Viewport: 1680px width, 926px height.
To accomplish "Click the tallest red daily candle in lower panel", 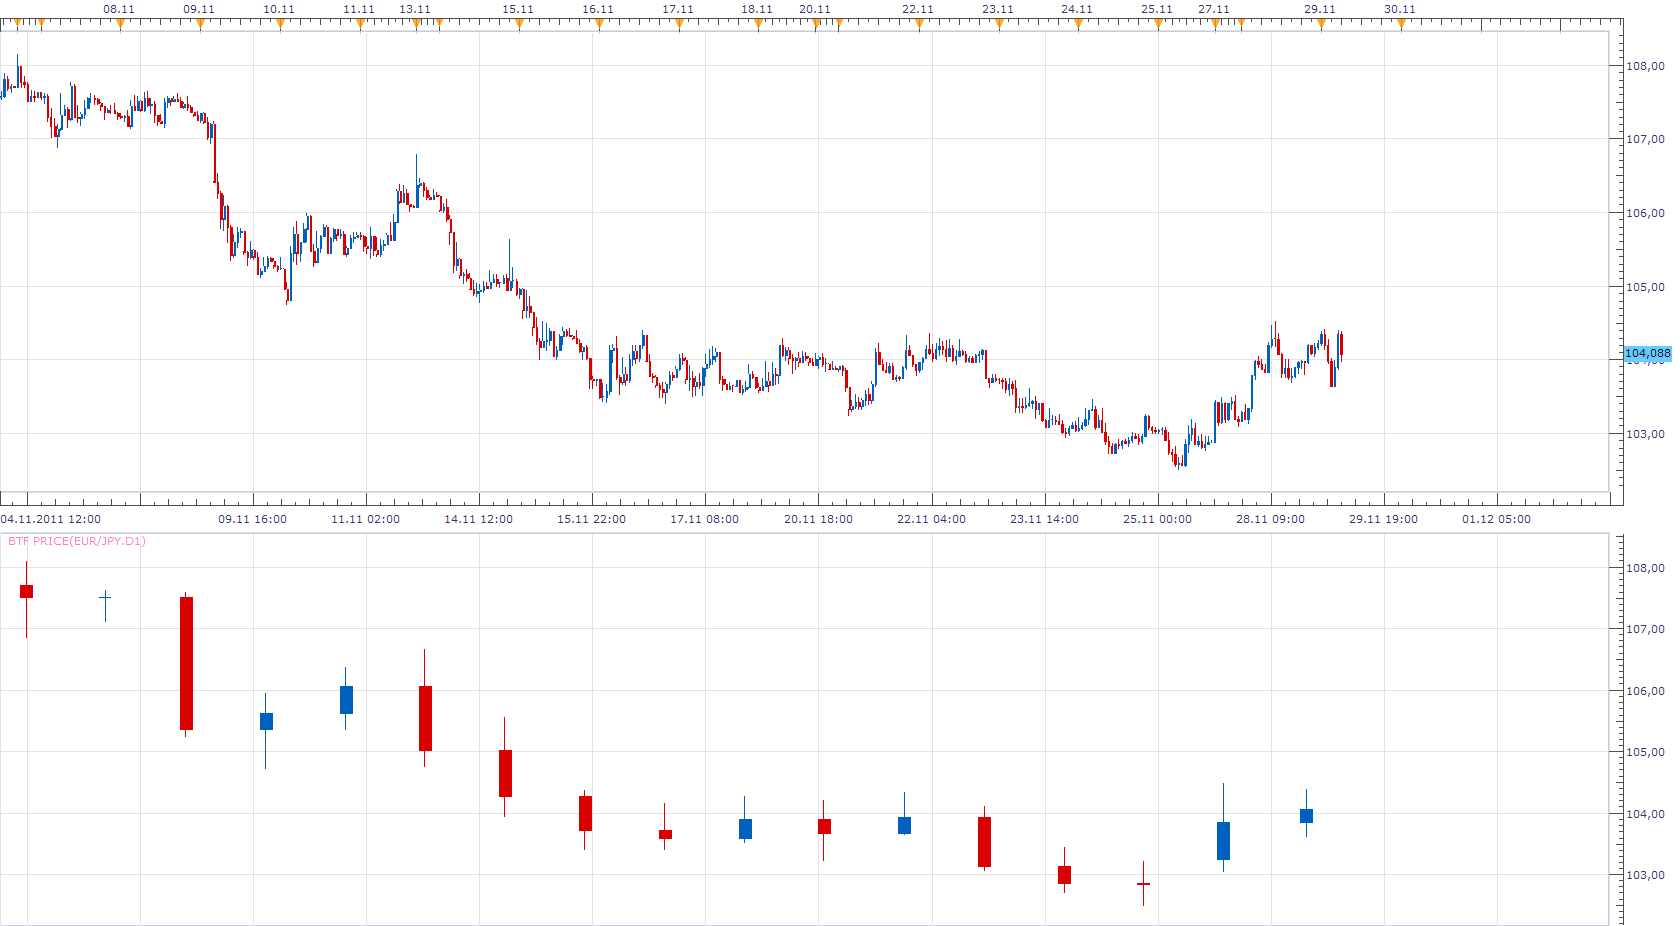I will click(186, 663).
